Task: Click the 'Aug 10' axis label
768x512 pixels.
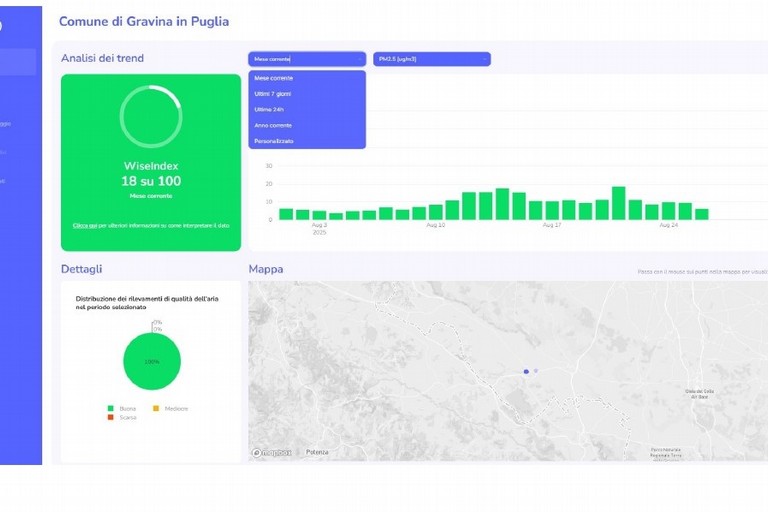Action: click(x=435, y=225)
